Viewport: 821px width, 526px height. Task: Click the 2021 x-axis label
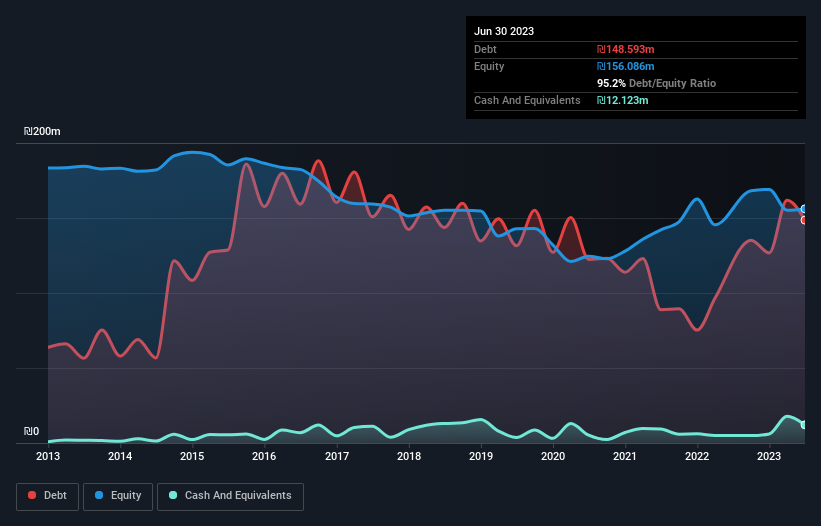coord(625,456)
